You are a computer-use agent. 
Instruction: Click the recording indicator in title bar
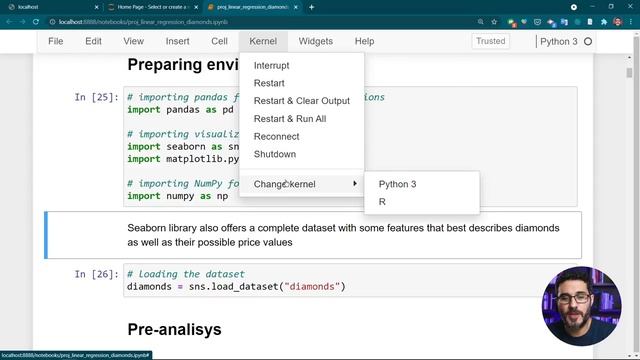(x=573, y=7)
